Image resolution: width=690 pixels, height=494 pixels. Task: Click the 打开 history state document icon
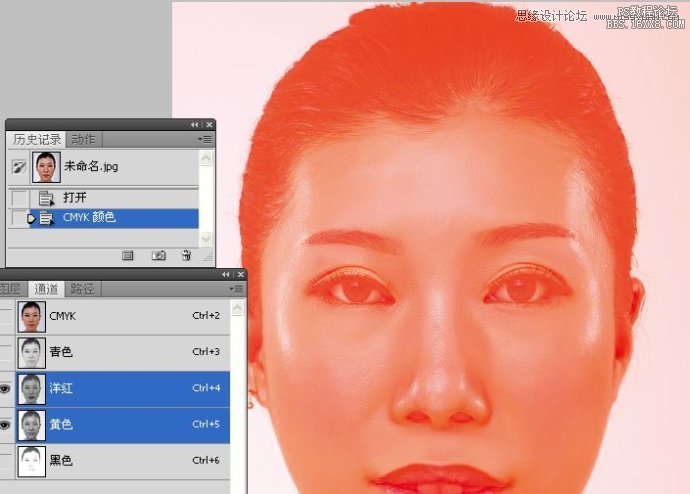pyautogui.click(x=45, y=198)
